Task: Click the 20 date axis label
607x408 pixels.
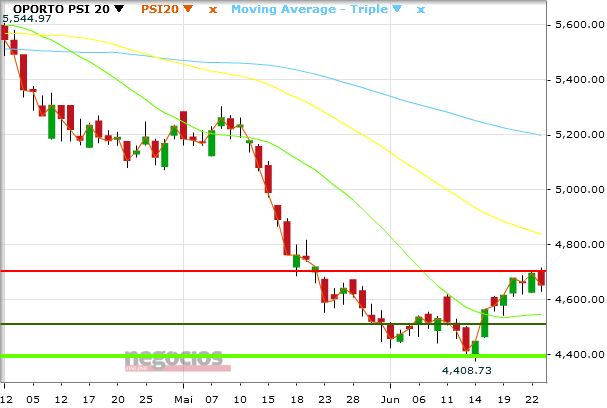Action: click(118, 399)
